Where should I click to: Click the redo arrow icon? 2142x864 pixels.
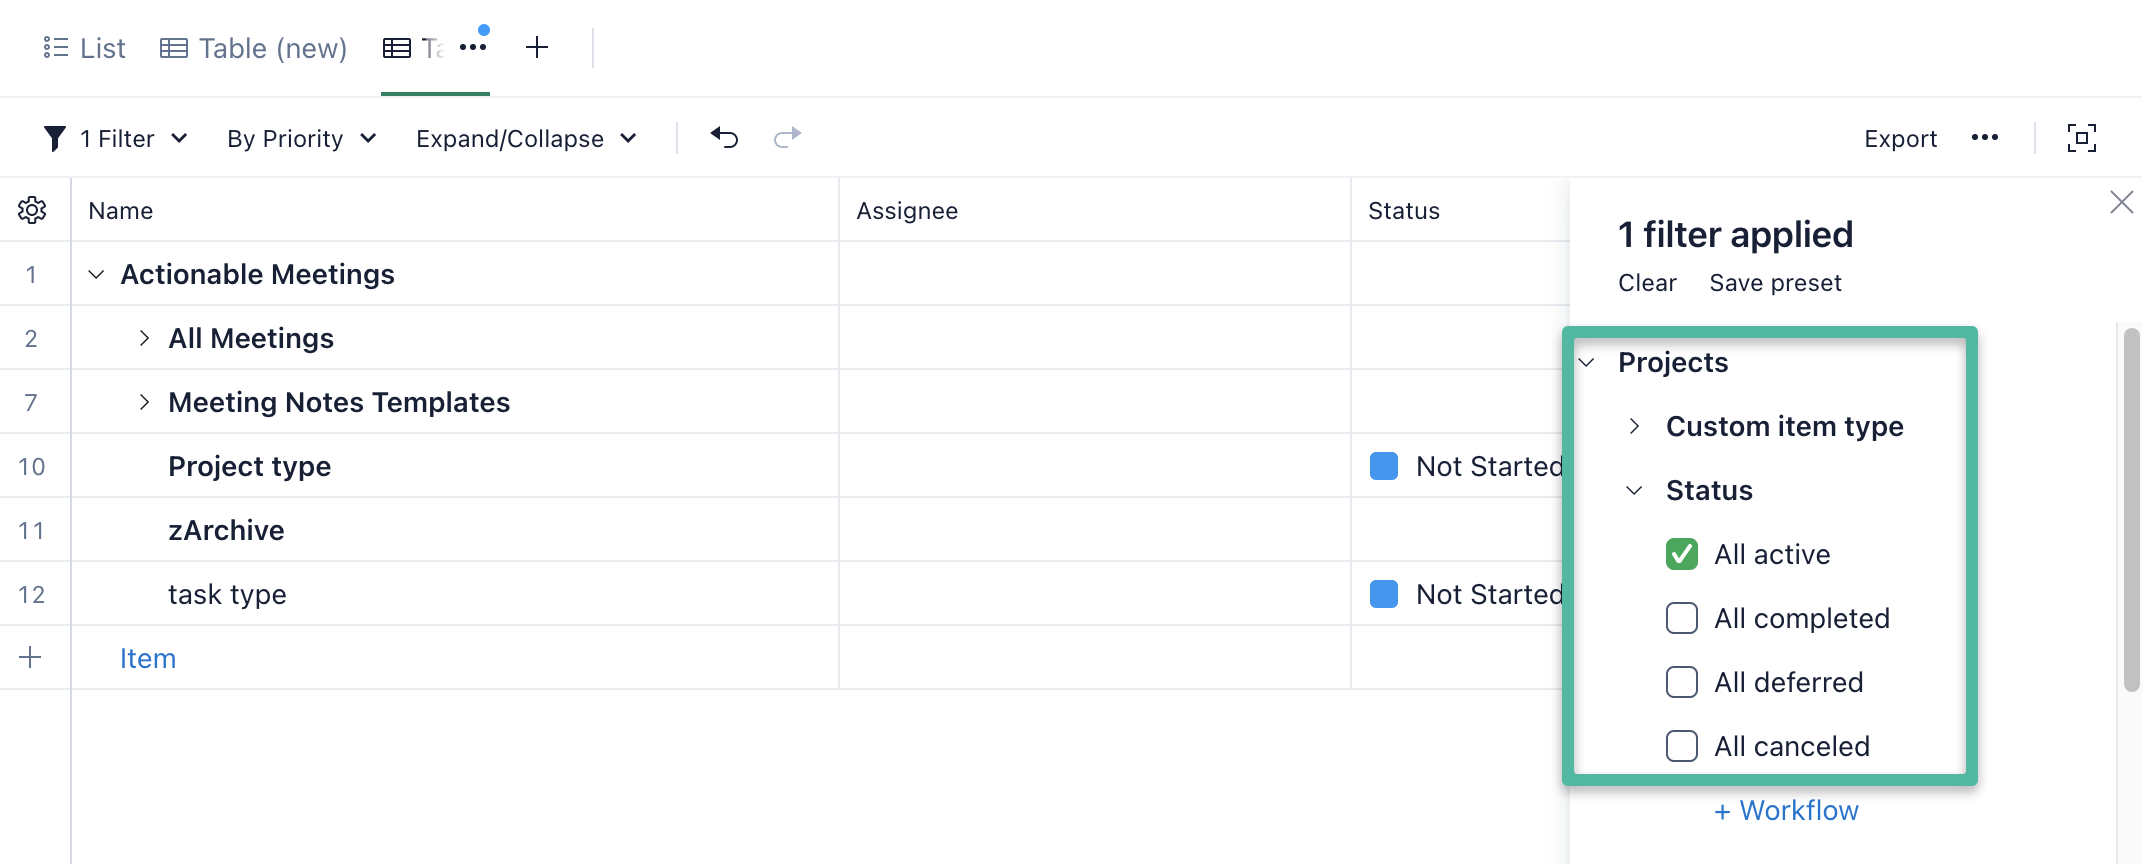(x=788, y=138)
